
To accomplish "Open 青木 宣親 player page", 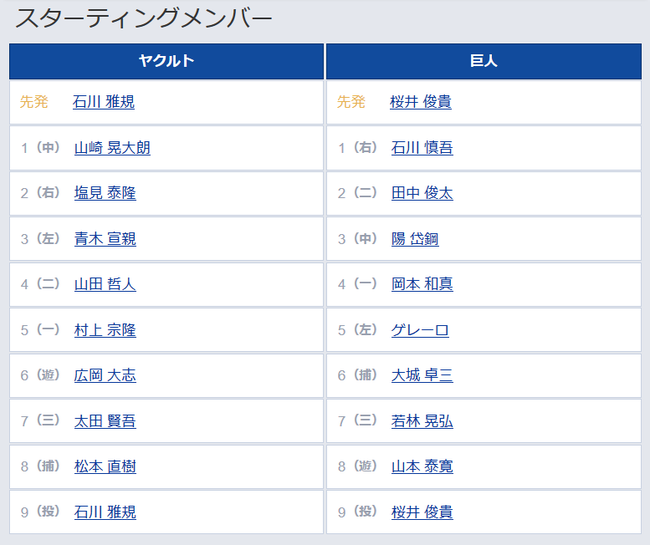I will point(105,239).
